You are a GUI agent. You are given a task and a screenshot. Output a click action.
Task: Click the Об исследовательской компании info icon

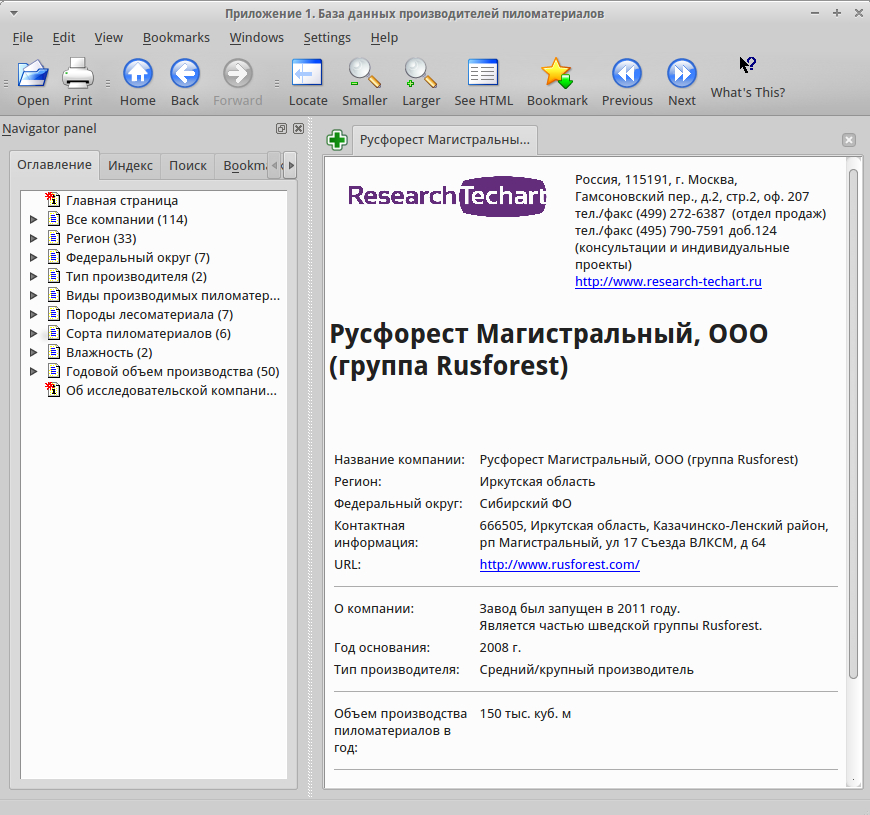(x=53, y=389)
